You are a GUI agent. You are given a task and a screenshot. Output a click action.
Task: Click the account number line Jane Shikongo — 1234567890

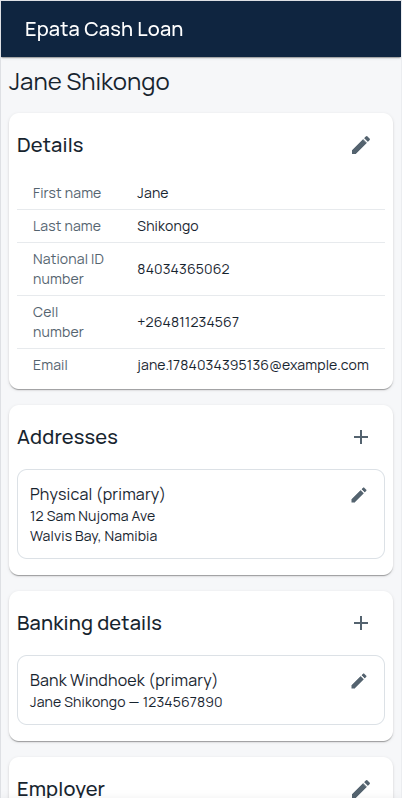click(126, 702)
